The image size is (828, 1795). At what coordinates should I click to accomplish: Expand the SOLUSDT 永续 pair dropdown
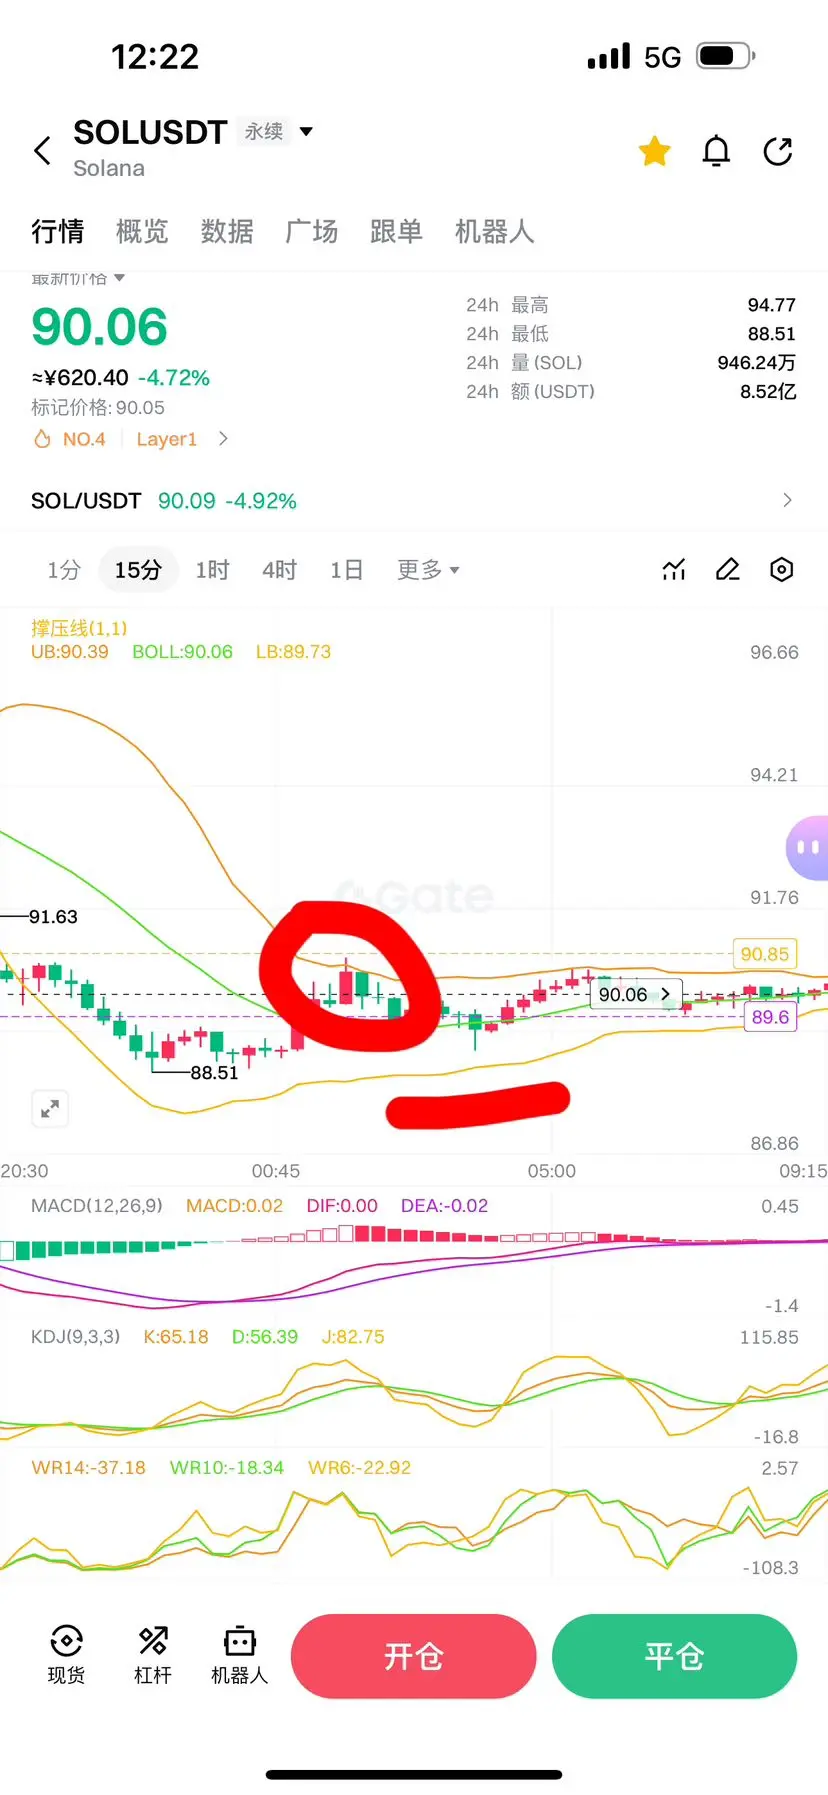tap(306, 131)
